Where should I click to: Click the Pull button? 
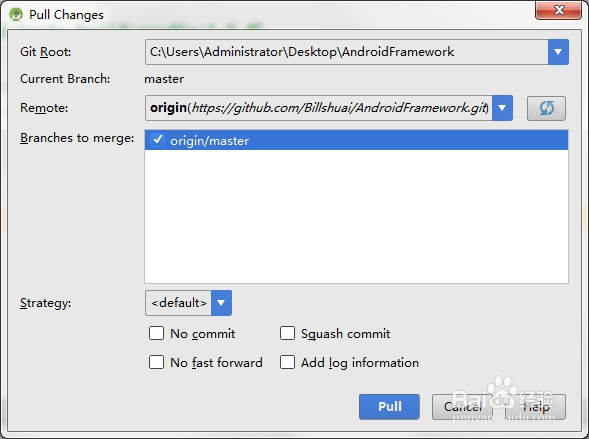[389, 407]
